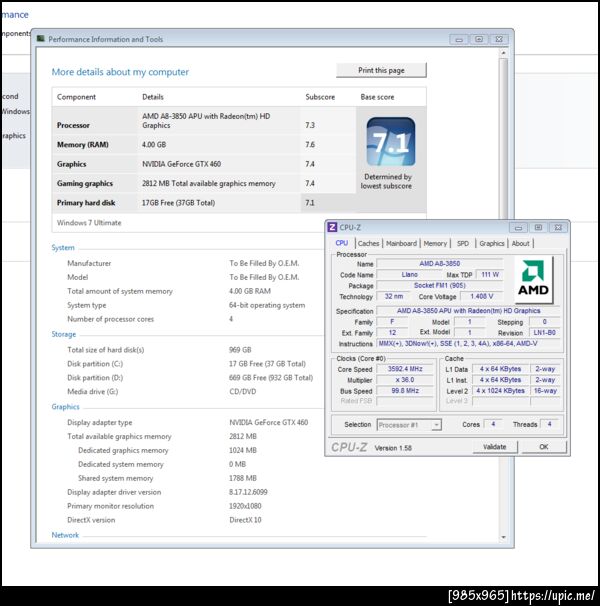Click the Technology value 32 nm
This screenshot has width=600, height=606.
[x=394, y=296]
